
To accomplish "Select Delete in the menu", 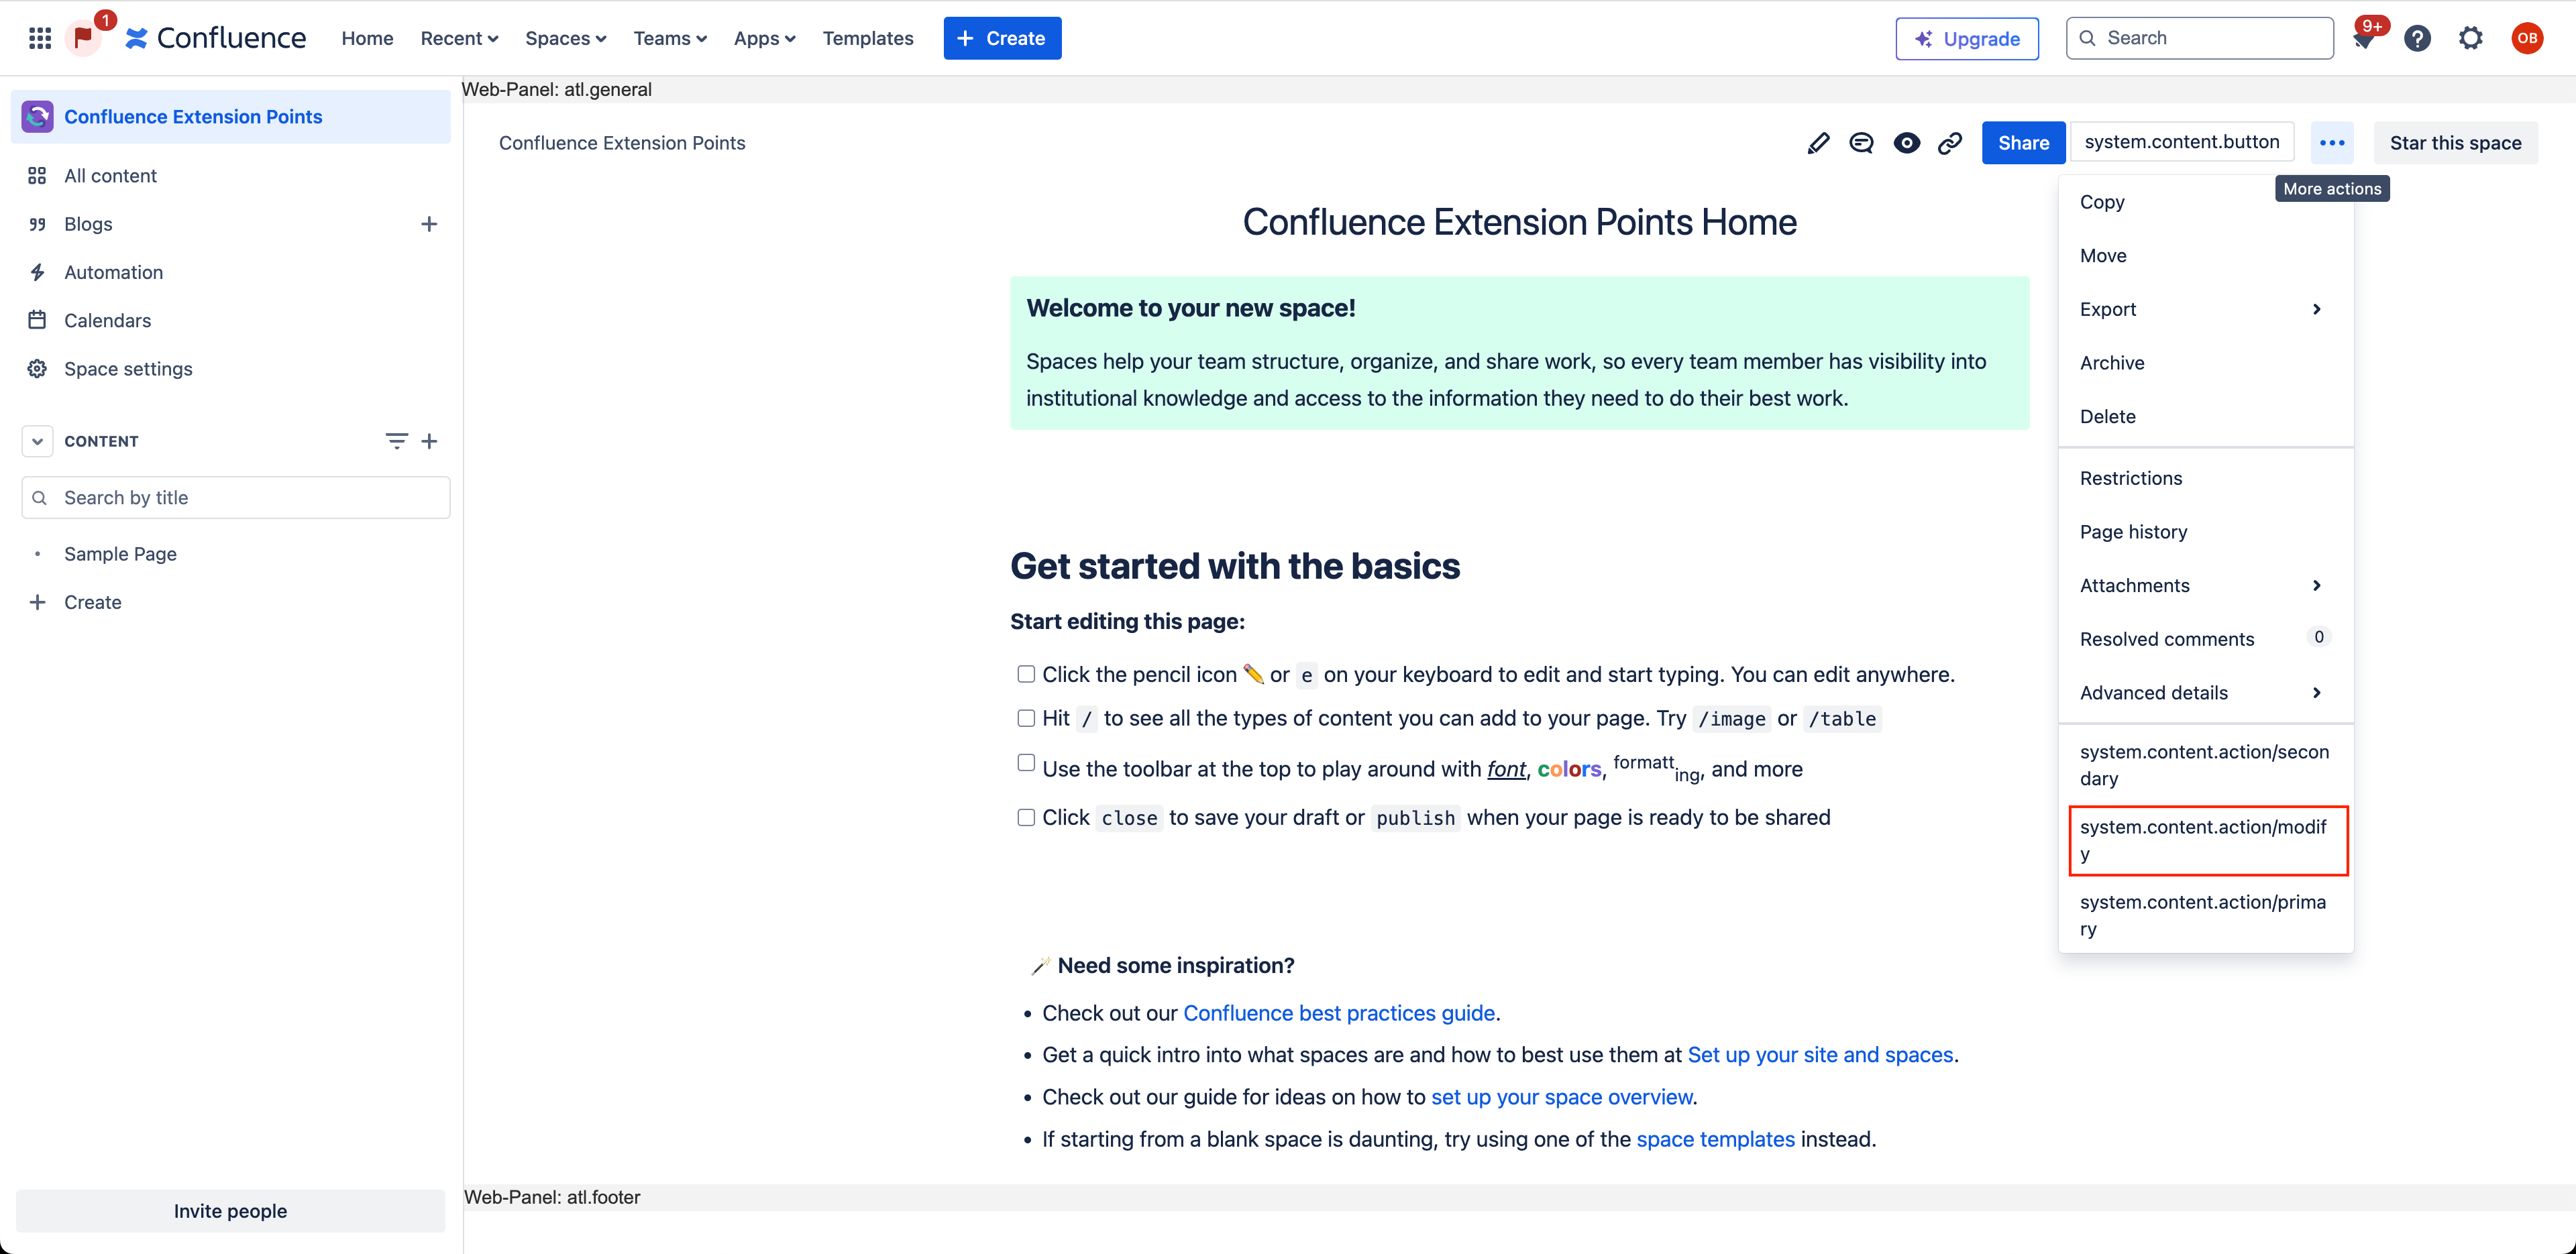I will point(2205,416).
